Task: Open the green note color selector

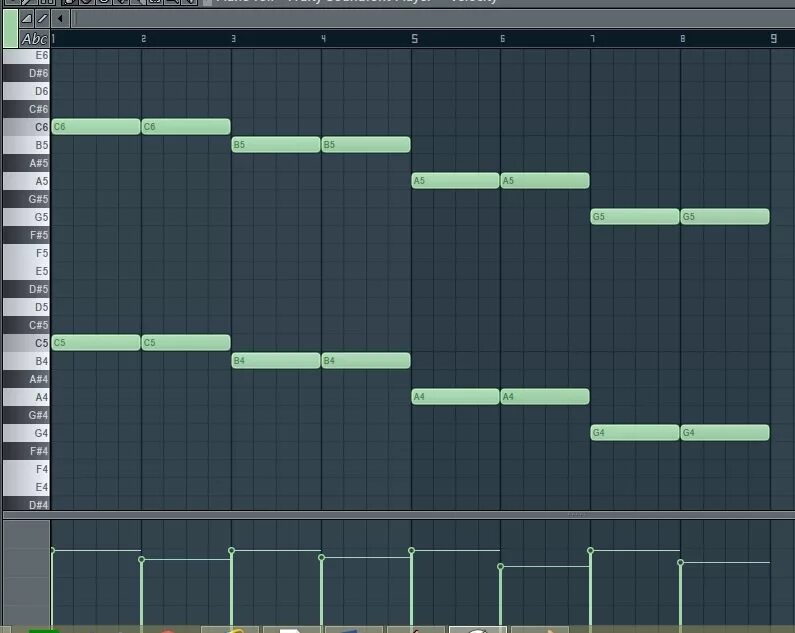Action: click(x=10, y=28)
